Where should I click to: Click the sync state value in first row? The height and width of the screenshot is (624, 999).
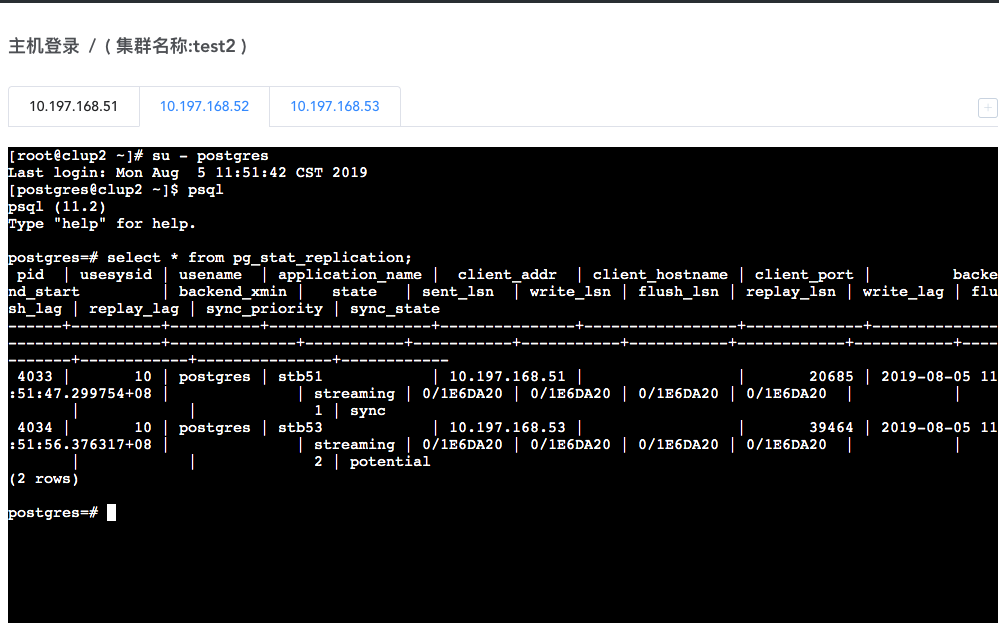coord(368,411)
